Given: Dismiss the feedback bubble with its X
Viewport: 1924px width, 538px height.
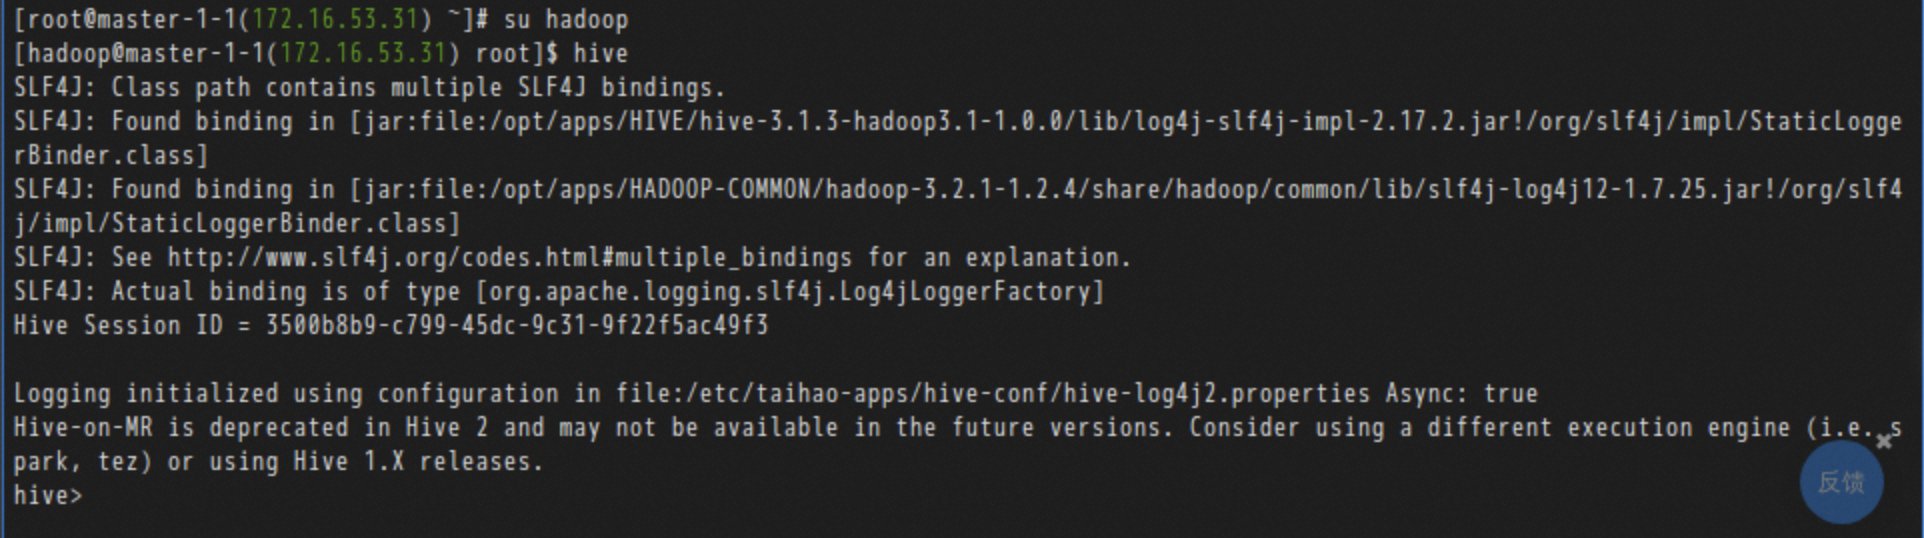Looking at the screenshot, I should tap(1884, 441).
